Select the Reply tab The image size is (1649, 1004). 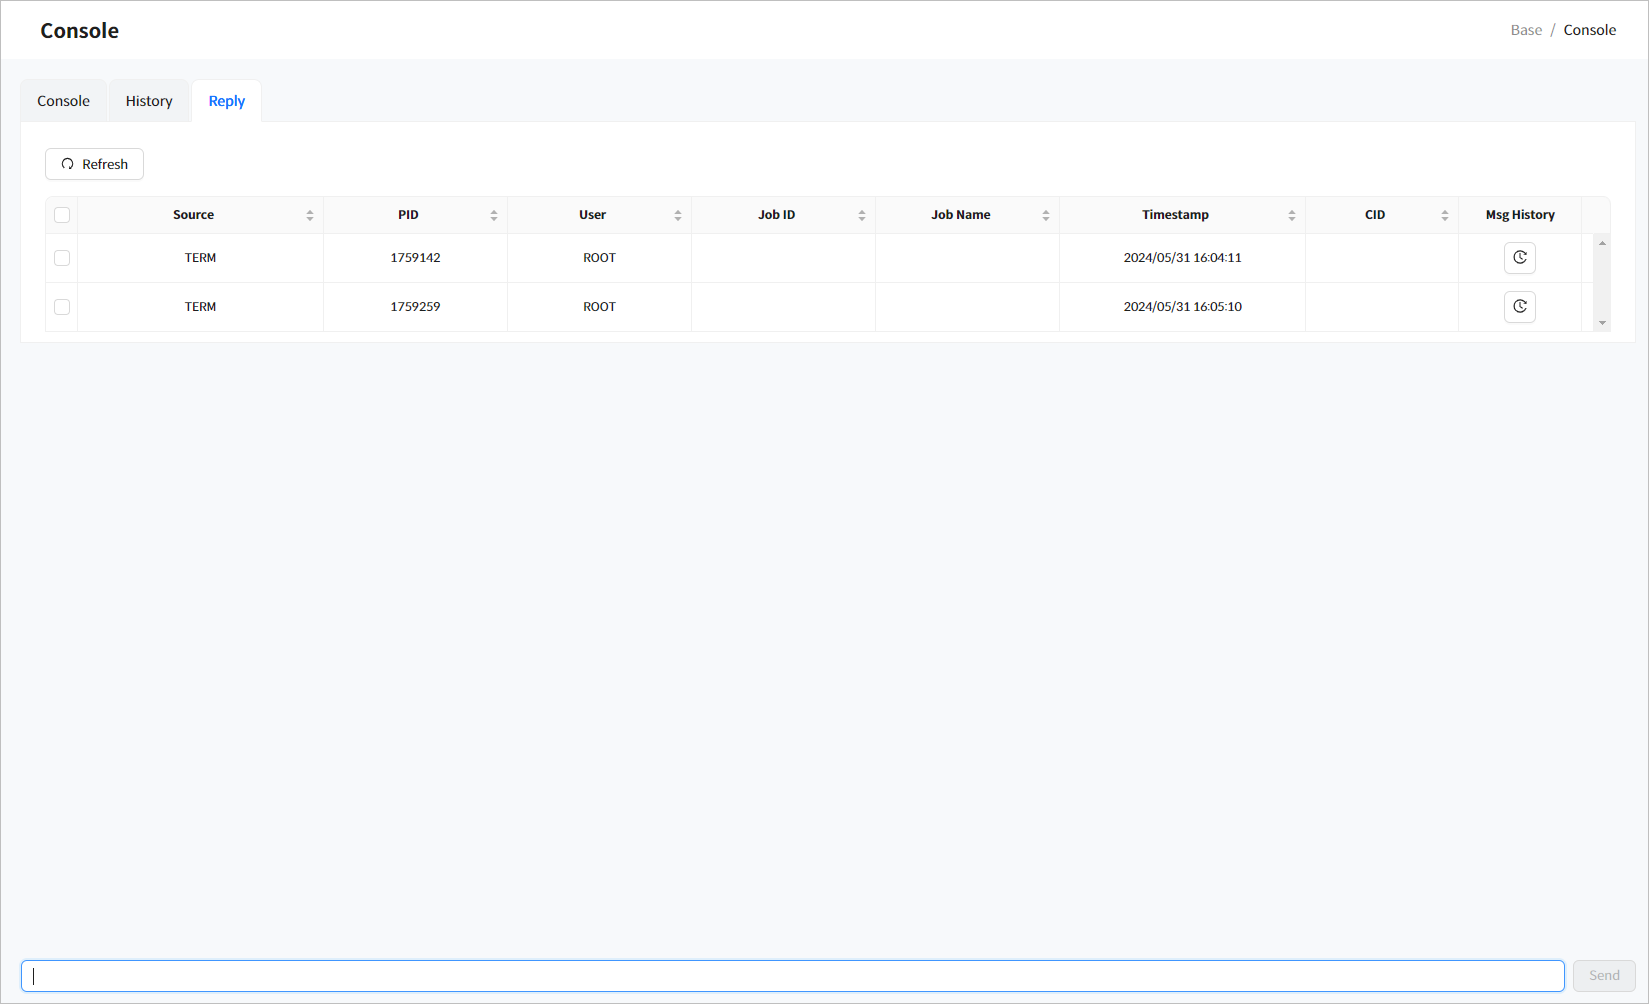tap(227, 101)
